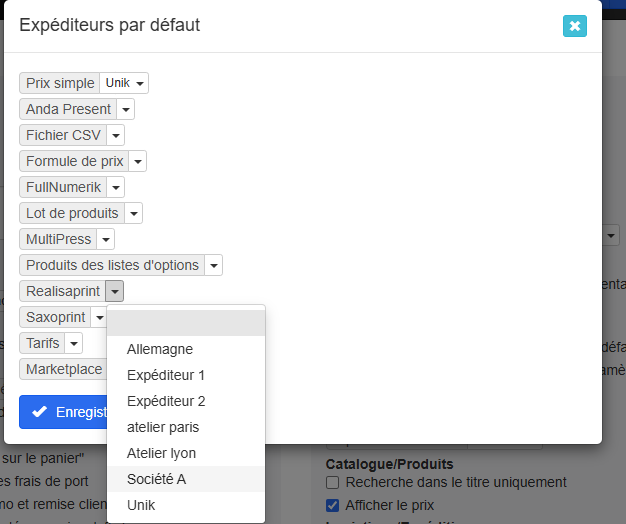Viewport: 626px width, 524px height.
Task: Open the Fichier CSV dropdown arrow
Action: pos(116,135)
